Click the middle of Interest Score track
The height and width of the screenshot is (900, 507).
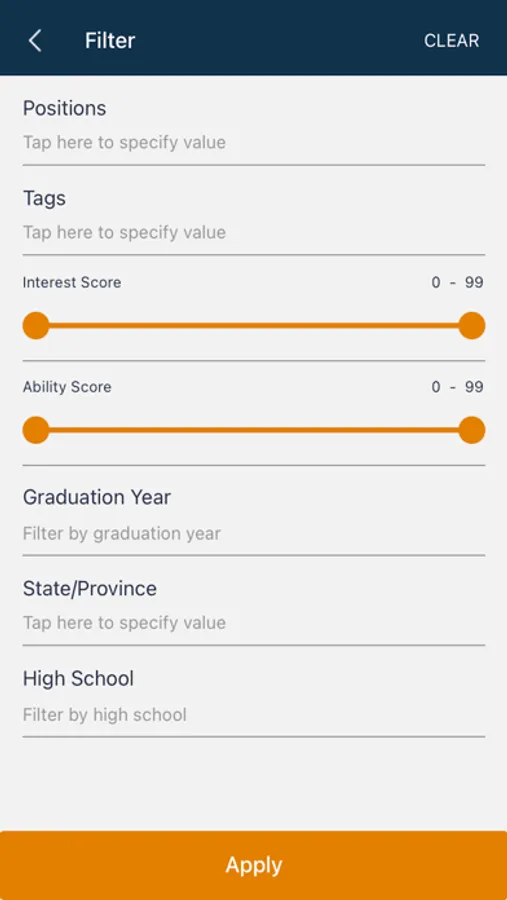coord(254,325)
